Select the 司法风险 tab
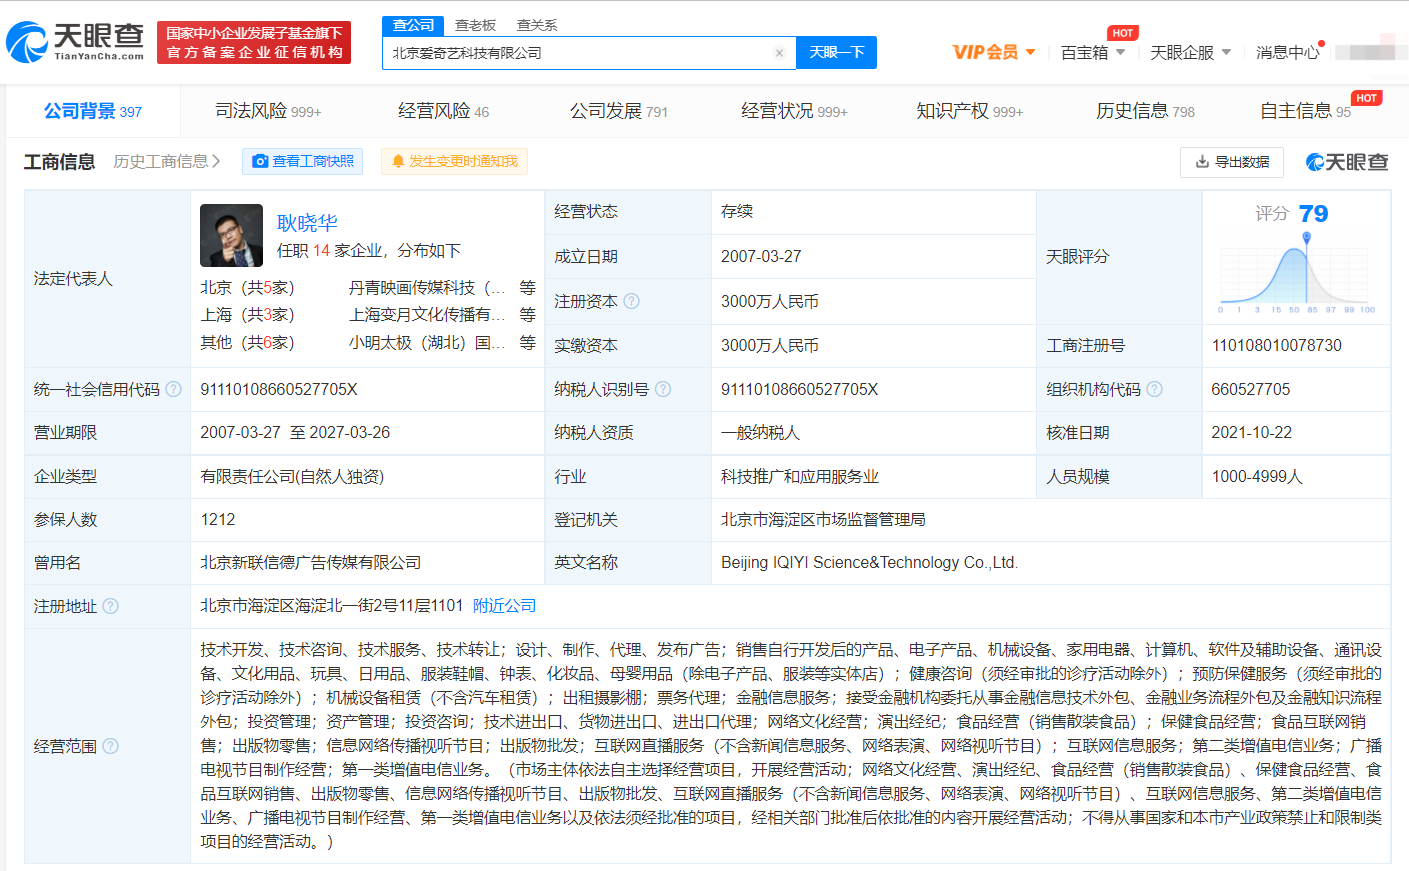Image resolution: width=1409 pixels, height=871 pixels. pyautogui.click(x=268, y=111)
